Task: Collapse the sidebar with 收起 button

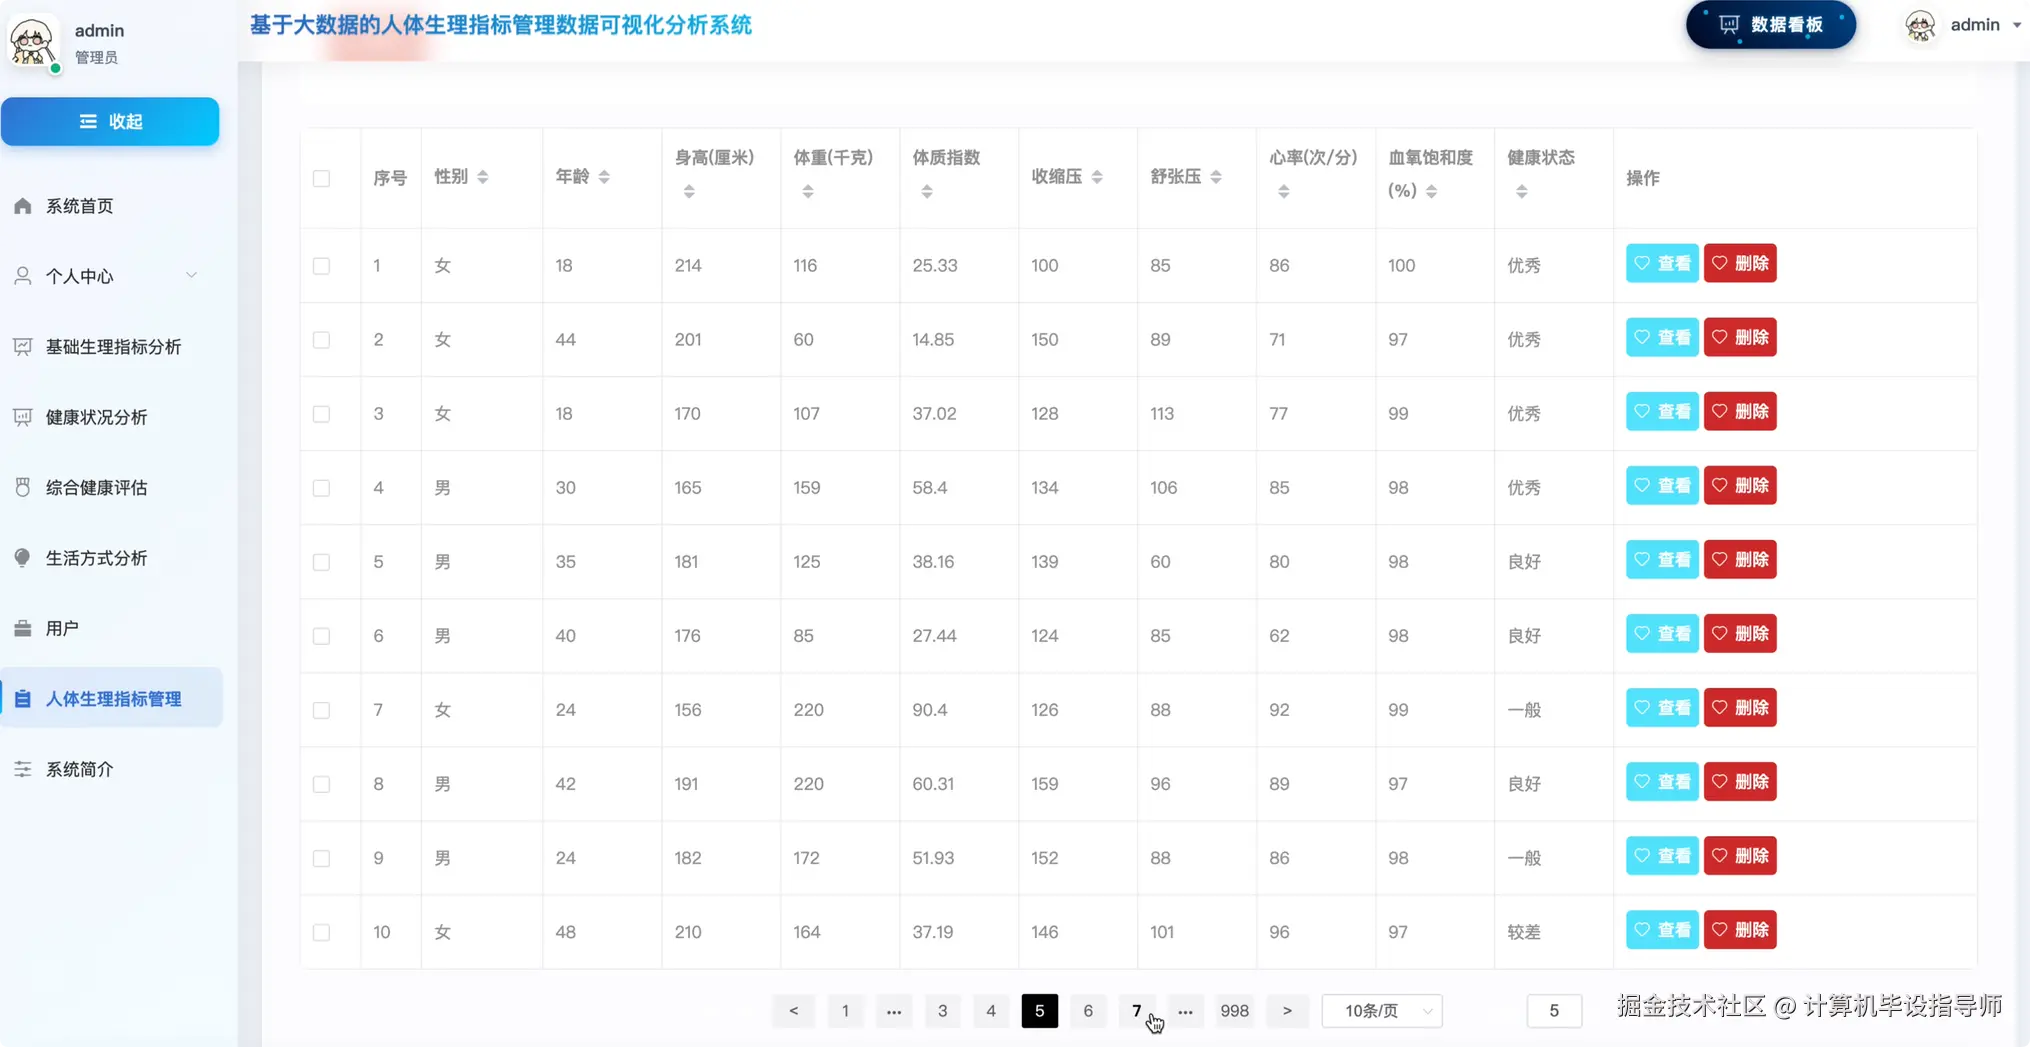Action: (x=110, y=121)
